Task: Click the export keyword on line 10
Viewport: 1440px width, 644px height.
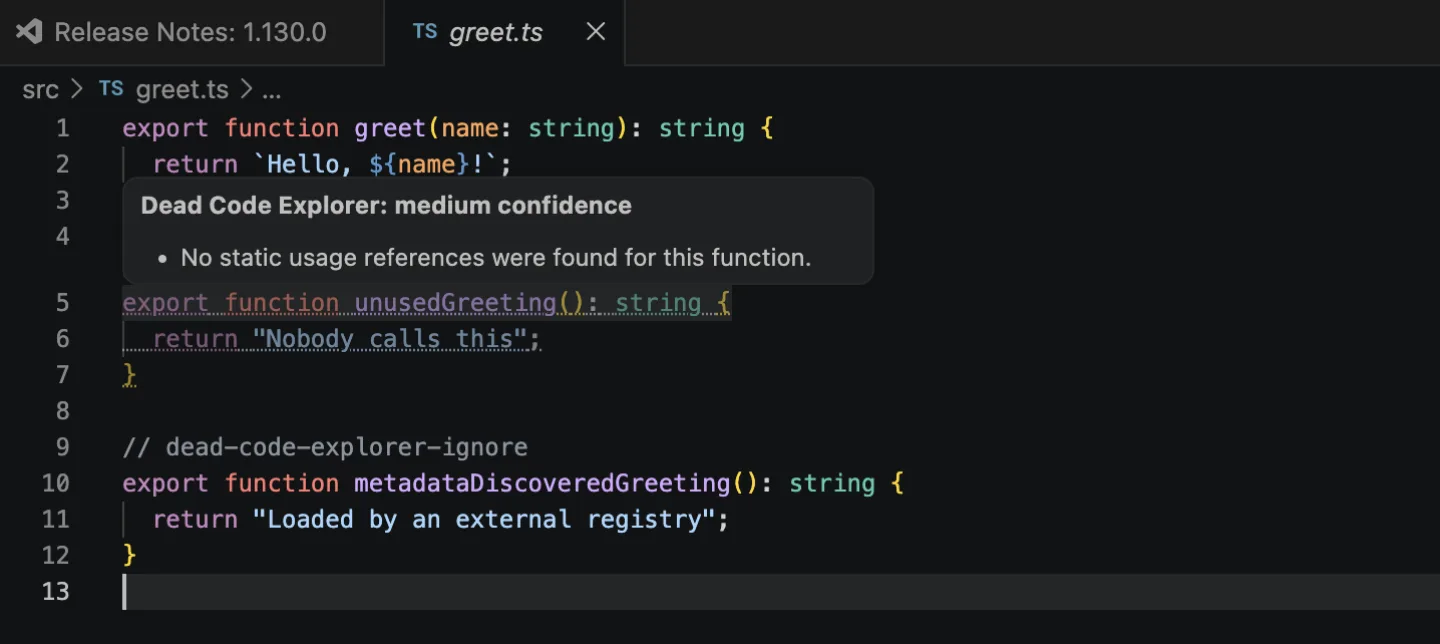Action: coord(166,483)
